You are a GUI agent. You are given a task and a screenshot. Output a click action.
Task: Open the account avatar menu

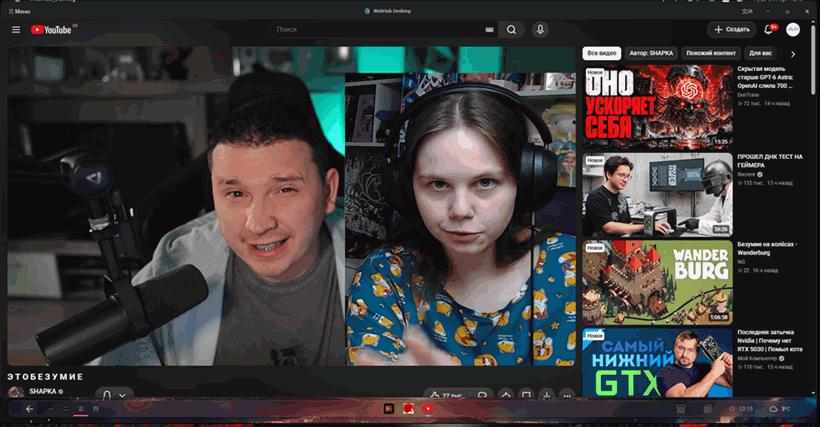[x=793, y=29]
